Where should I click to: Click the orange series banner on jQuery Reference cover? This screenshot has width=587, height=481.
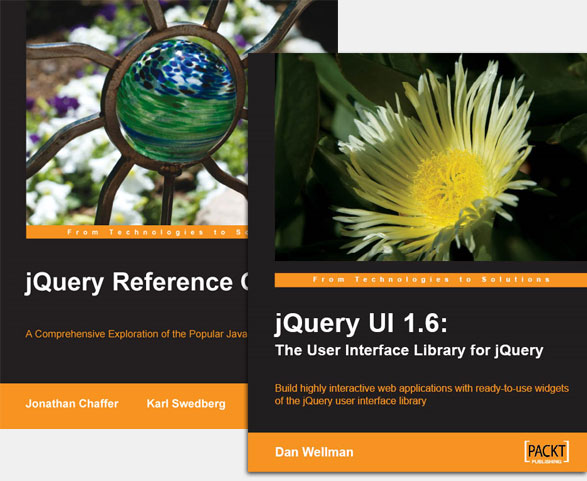click(137, 232)
